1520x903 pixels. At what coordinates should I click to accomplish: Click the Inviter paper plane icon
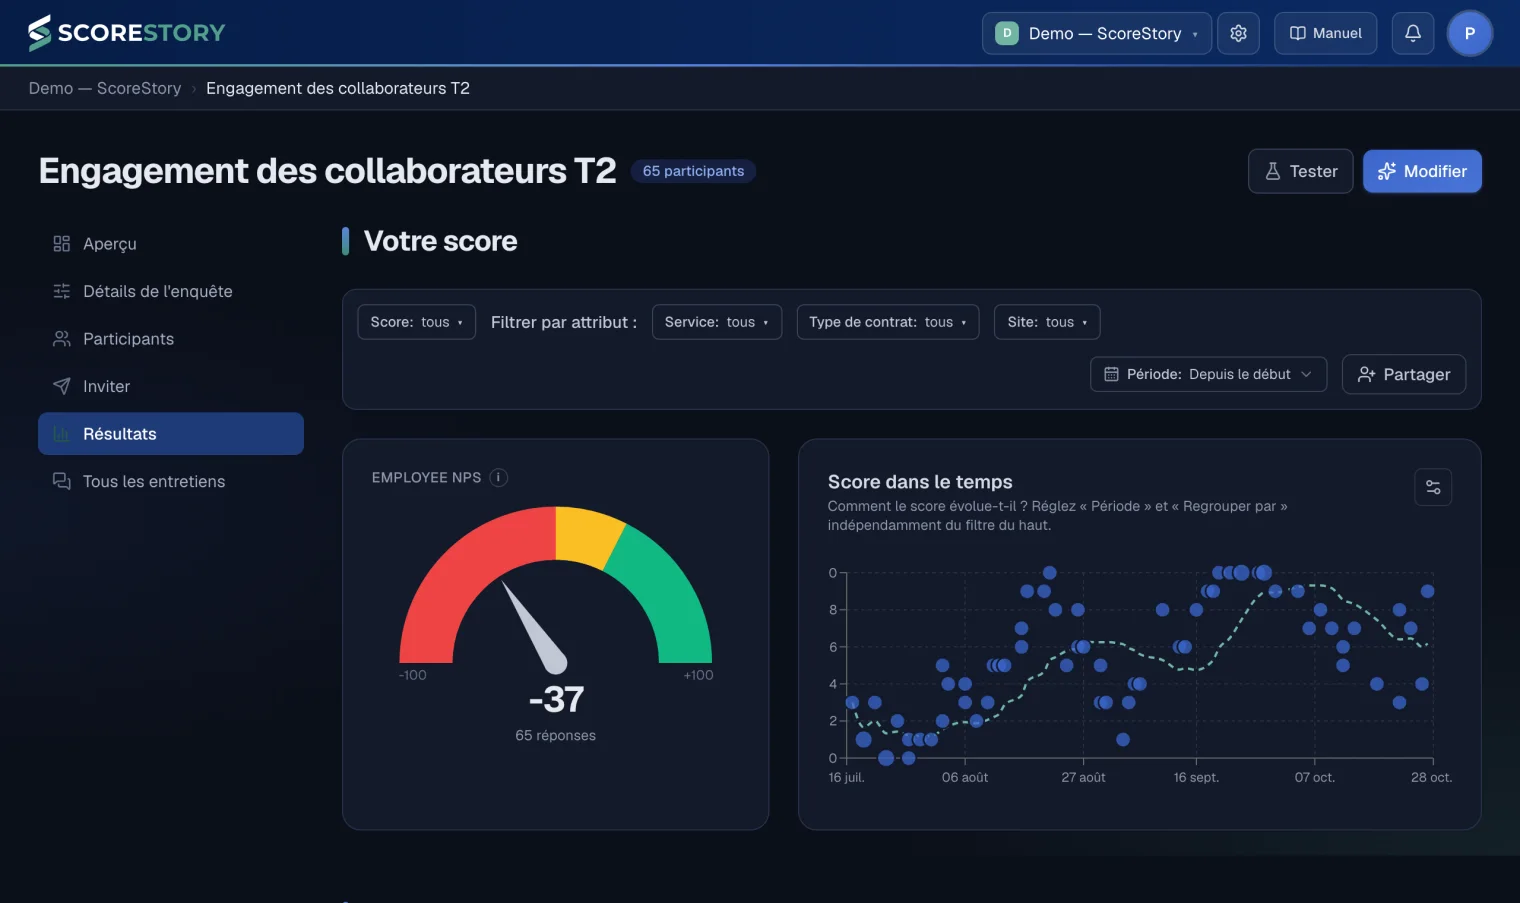tap(62, 386)
